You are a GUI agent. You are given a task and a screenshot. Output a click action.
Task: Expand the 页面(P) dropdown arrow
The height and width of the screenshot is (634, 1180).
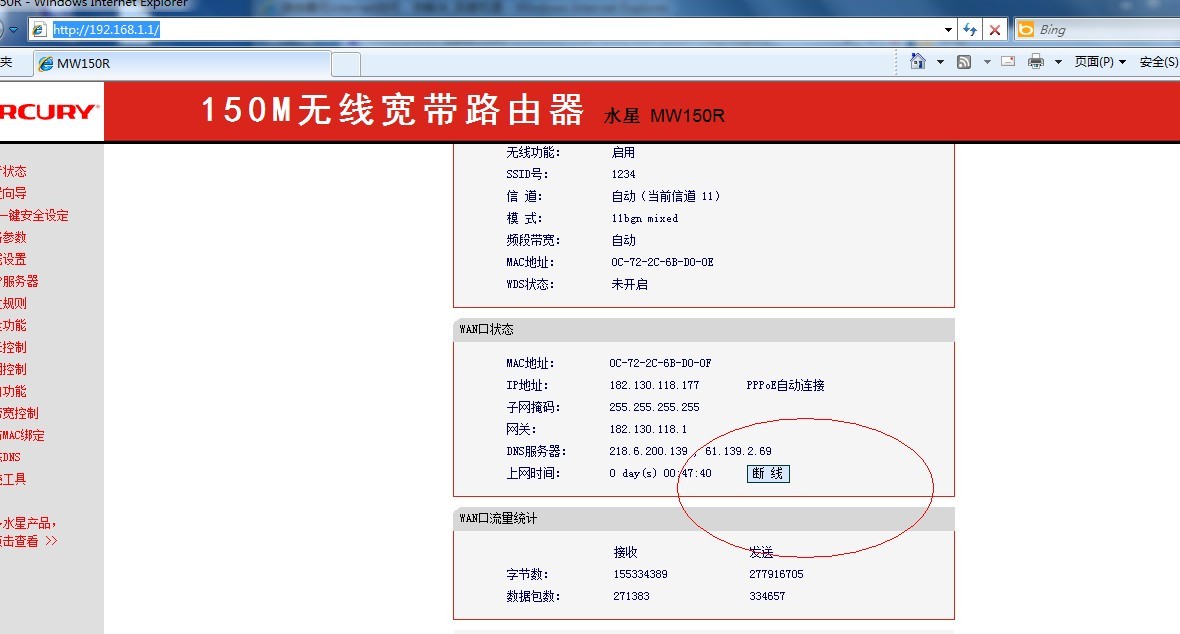pos(1122,62)
